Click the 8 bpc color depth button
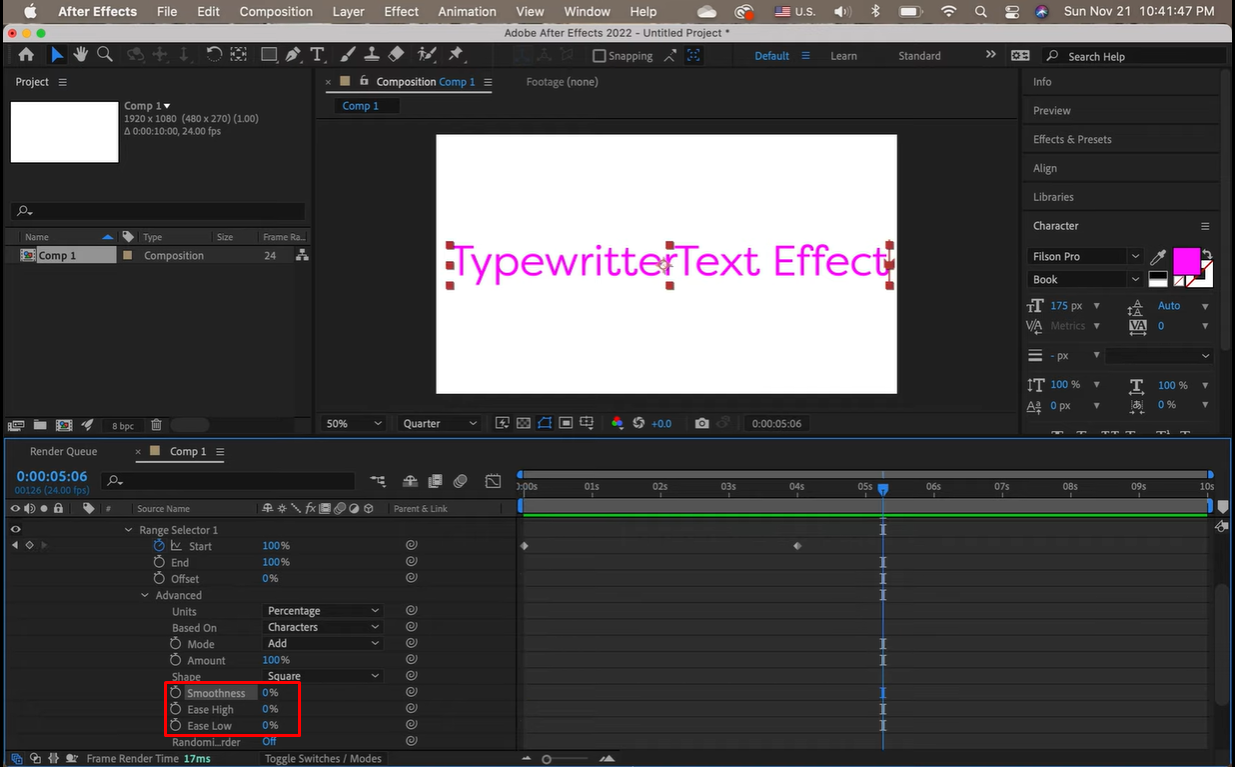1235x767 pixels. click(122, 425)
